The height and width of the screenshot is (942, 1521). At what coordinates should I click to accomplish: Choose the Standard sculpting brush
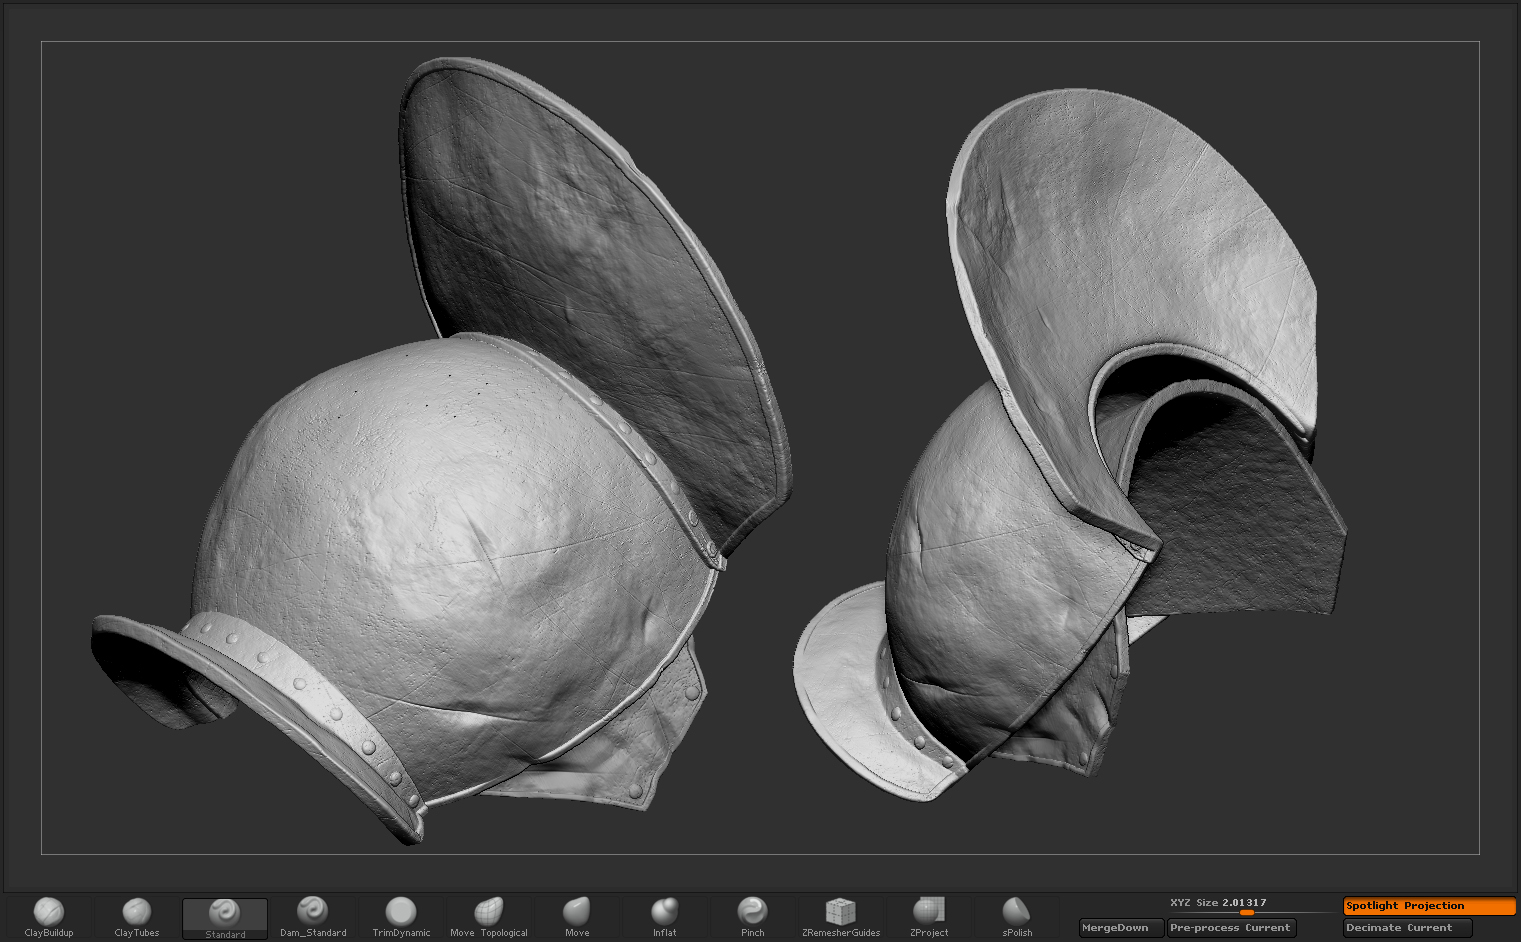[225, 918]
